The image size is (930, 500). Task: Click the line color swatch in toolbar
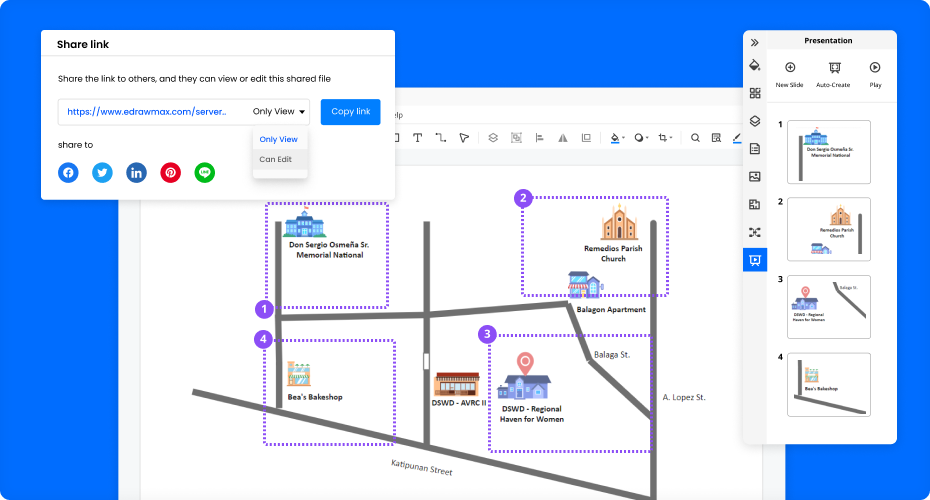click(x=738, y=138)
